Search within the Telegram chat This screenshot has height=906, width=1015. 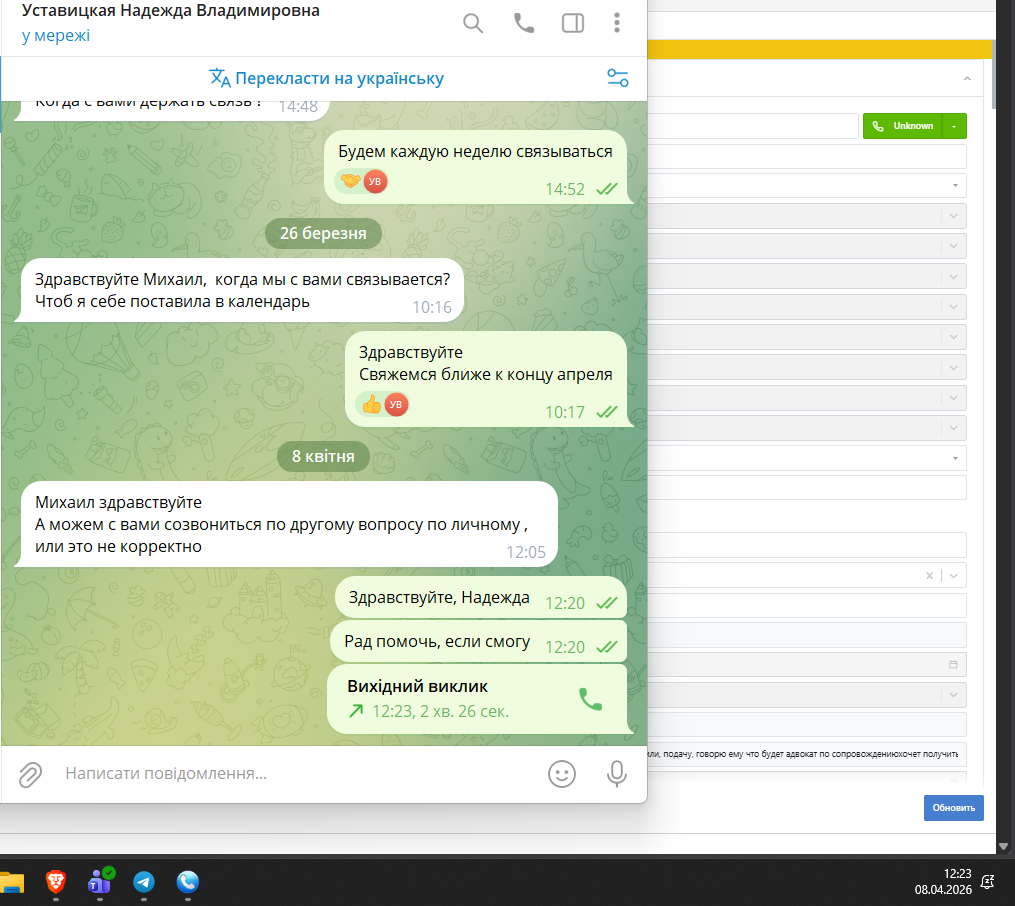[473, 23]
